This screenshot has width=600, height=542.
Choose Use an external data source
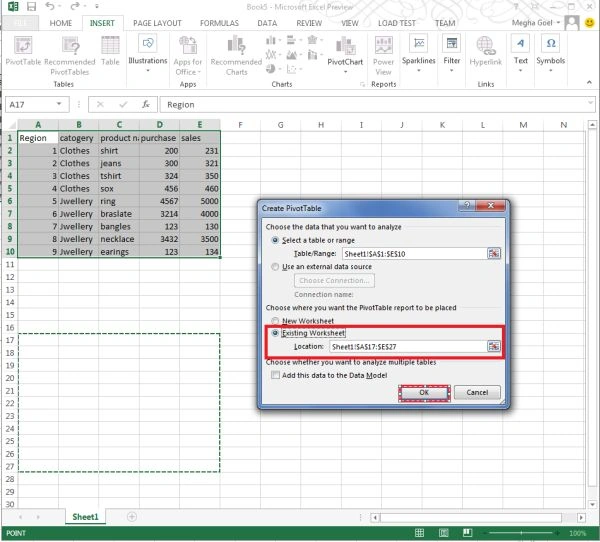(x=275, y=266)
